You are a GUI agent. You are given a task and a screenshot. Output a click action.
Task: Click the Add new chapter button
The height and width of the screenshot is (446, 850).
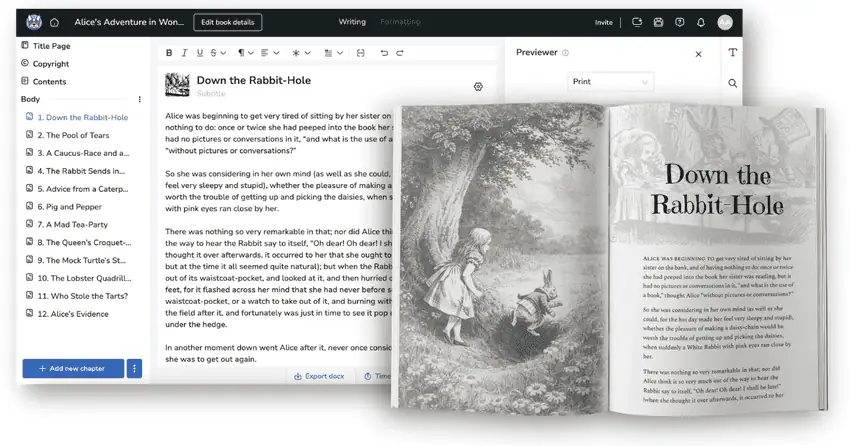[x=73, y=369]
